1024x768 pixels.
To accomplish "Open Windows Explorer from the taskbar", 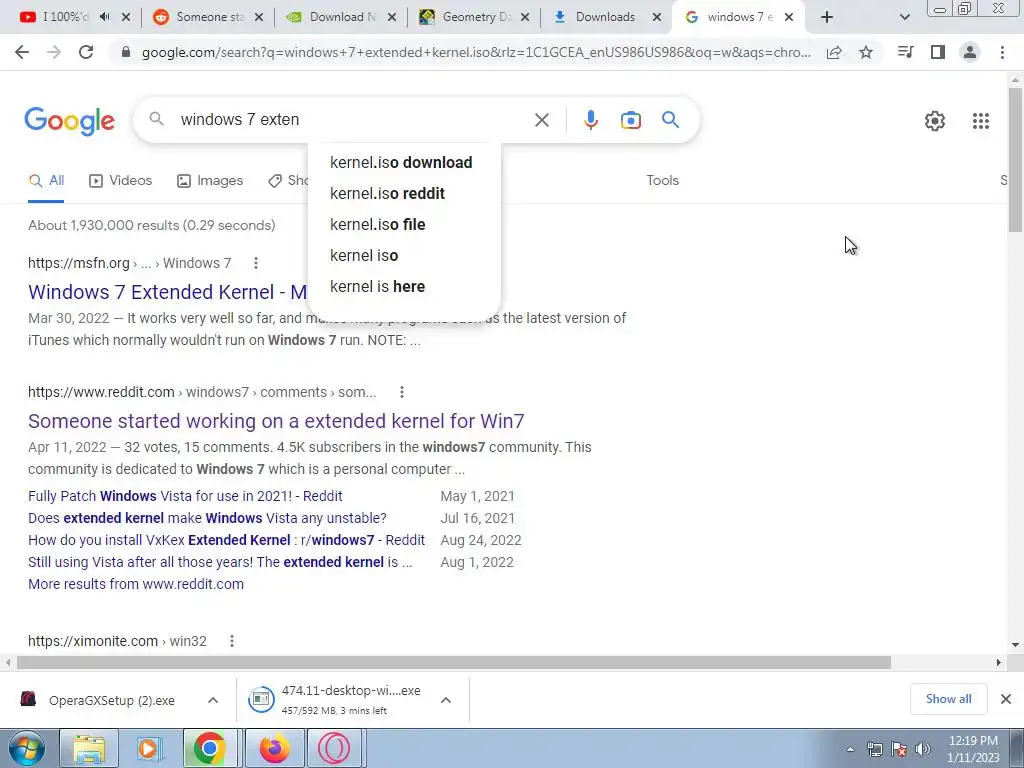I will pos(89,748).
